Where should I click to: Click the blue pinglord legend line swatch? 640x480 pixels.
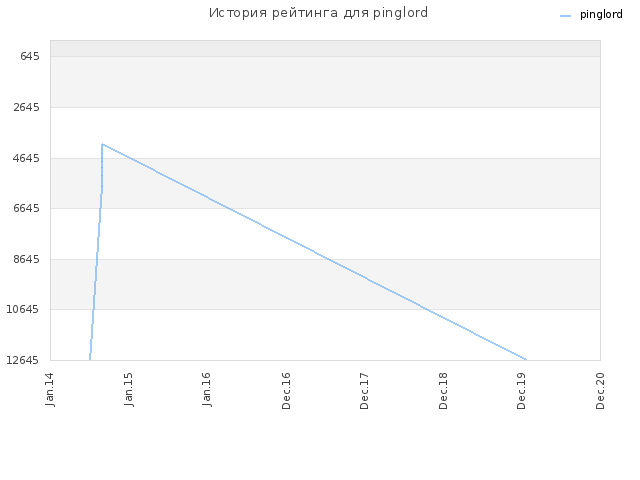[x=565, y=16]
